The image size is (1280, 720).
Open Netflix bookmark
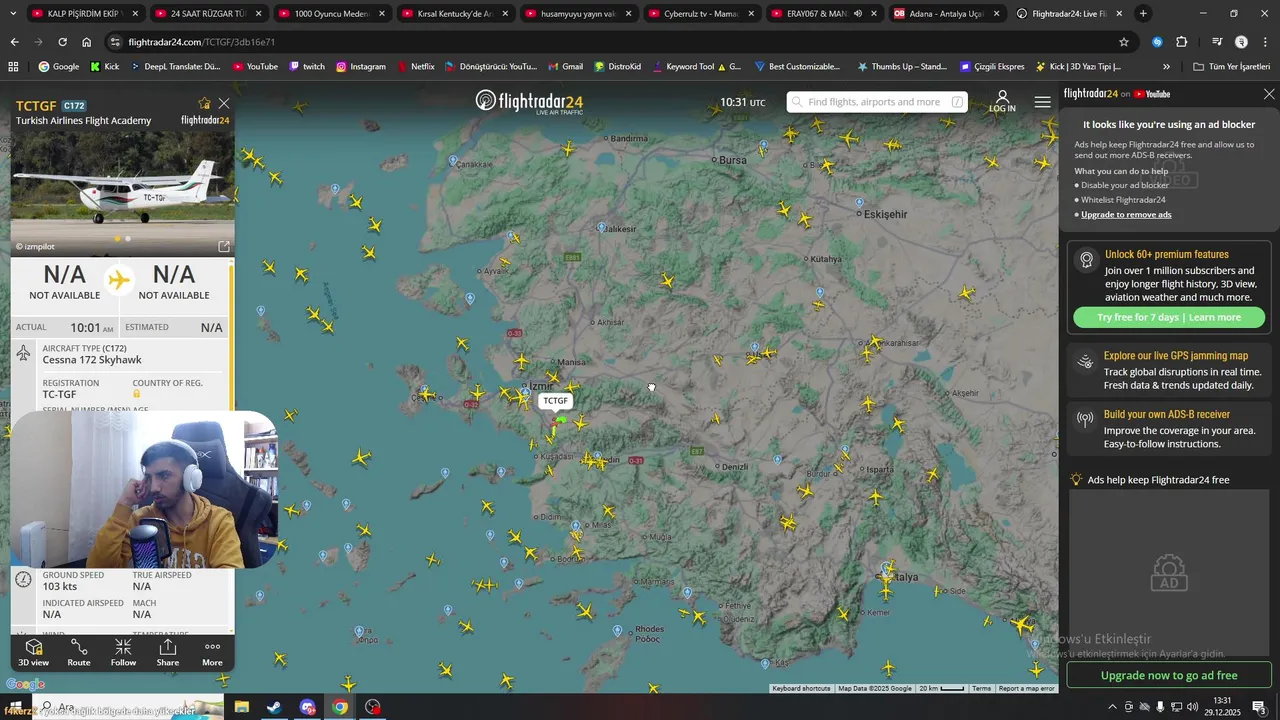pos(415,67)
